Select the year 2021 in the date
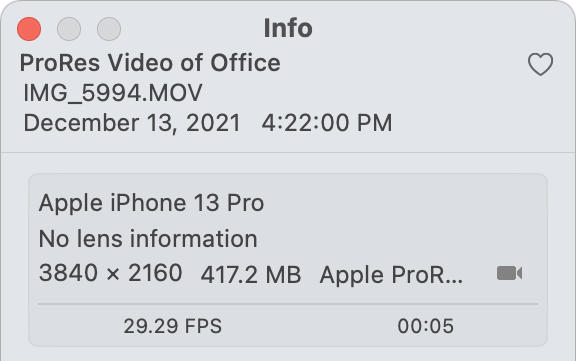 [x=213, y=123]
